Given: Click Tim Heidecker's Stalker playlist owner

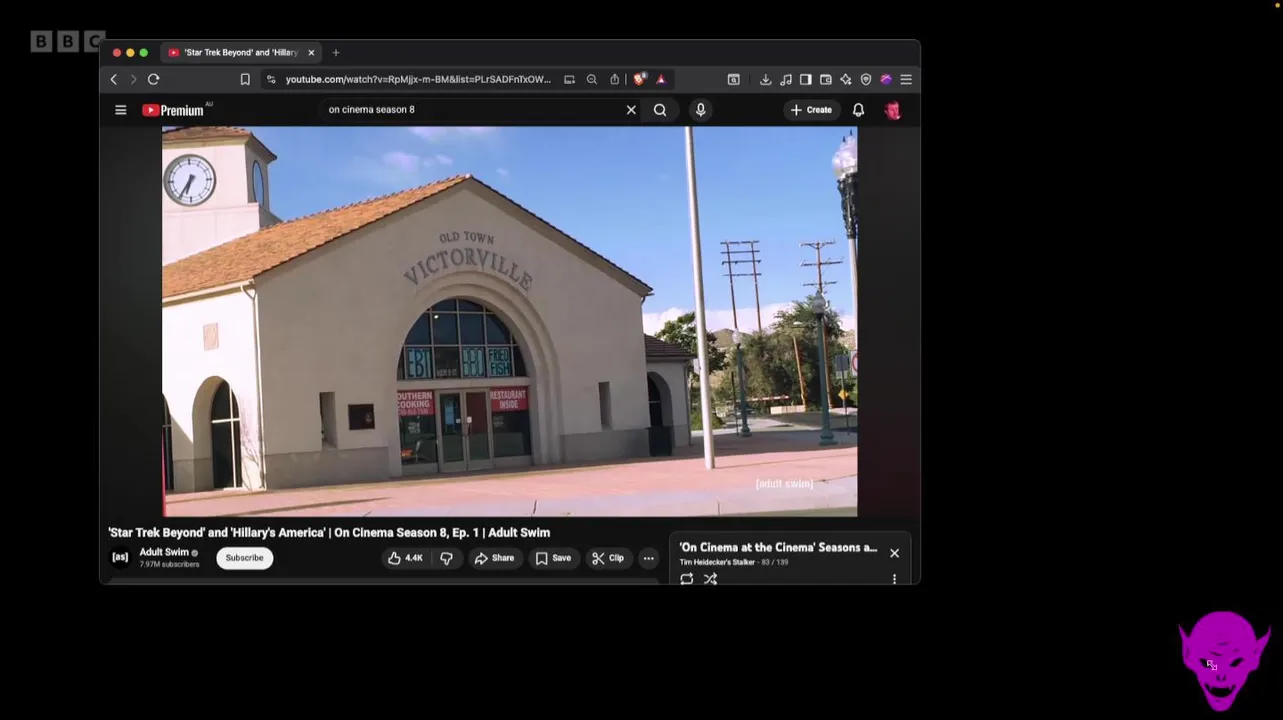Looking at the screenshot, I should pyautogui.click(x=717, y=562).
